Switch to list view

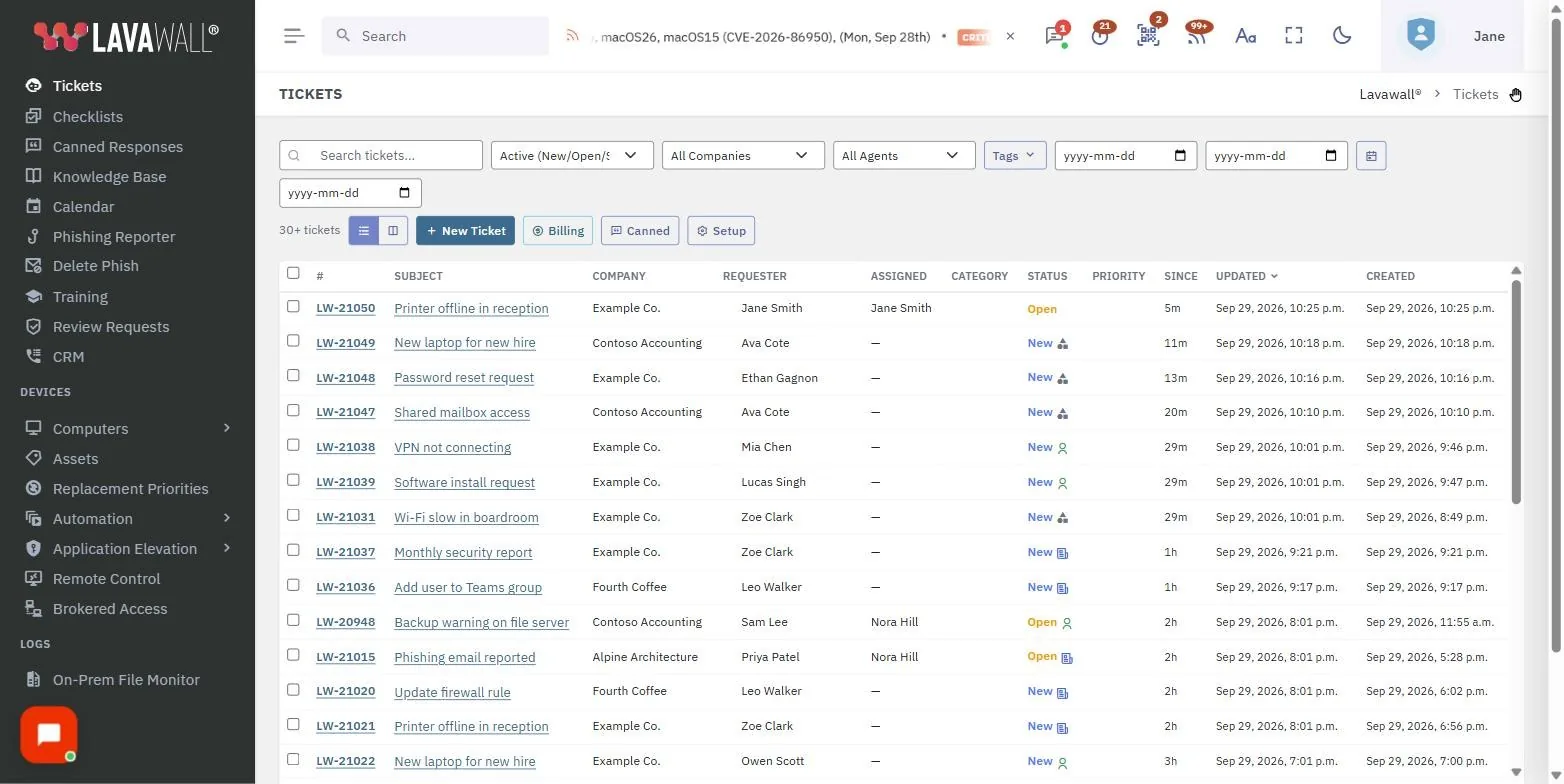[x=364, y=231]
